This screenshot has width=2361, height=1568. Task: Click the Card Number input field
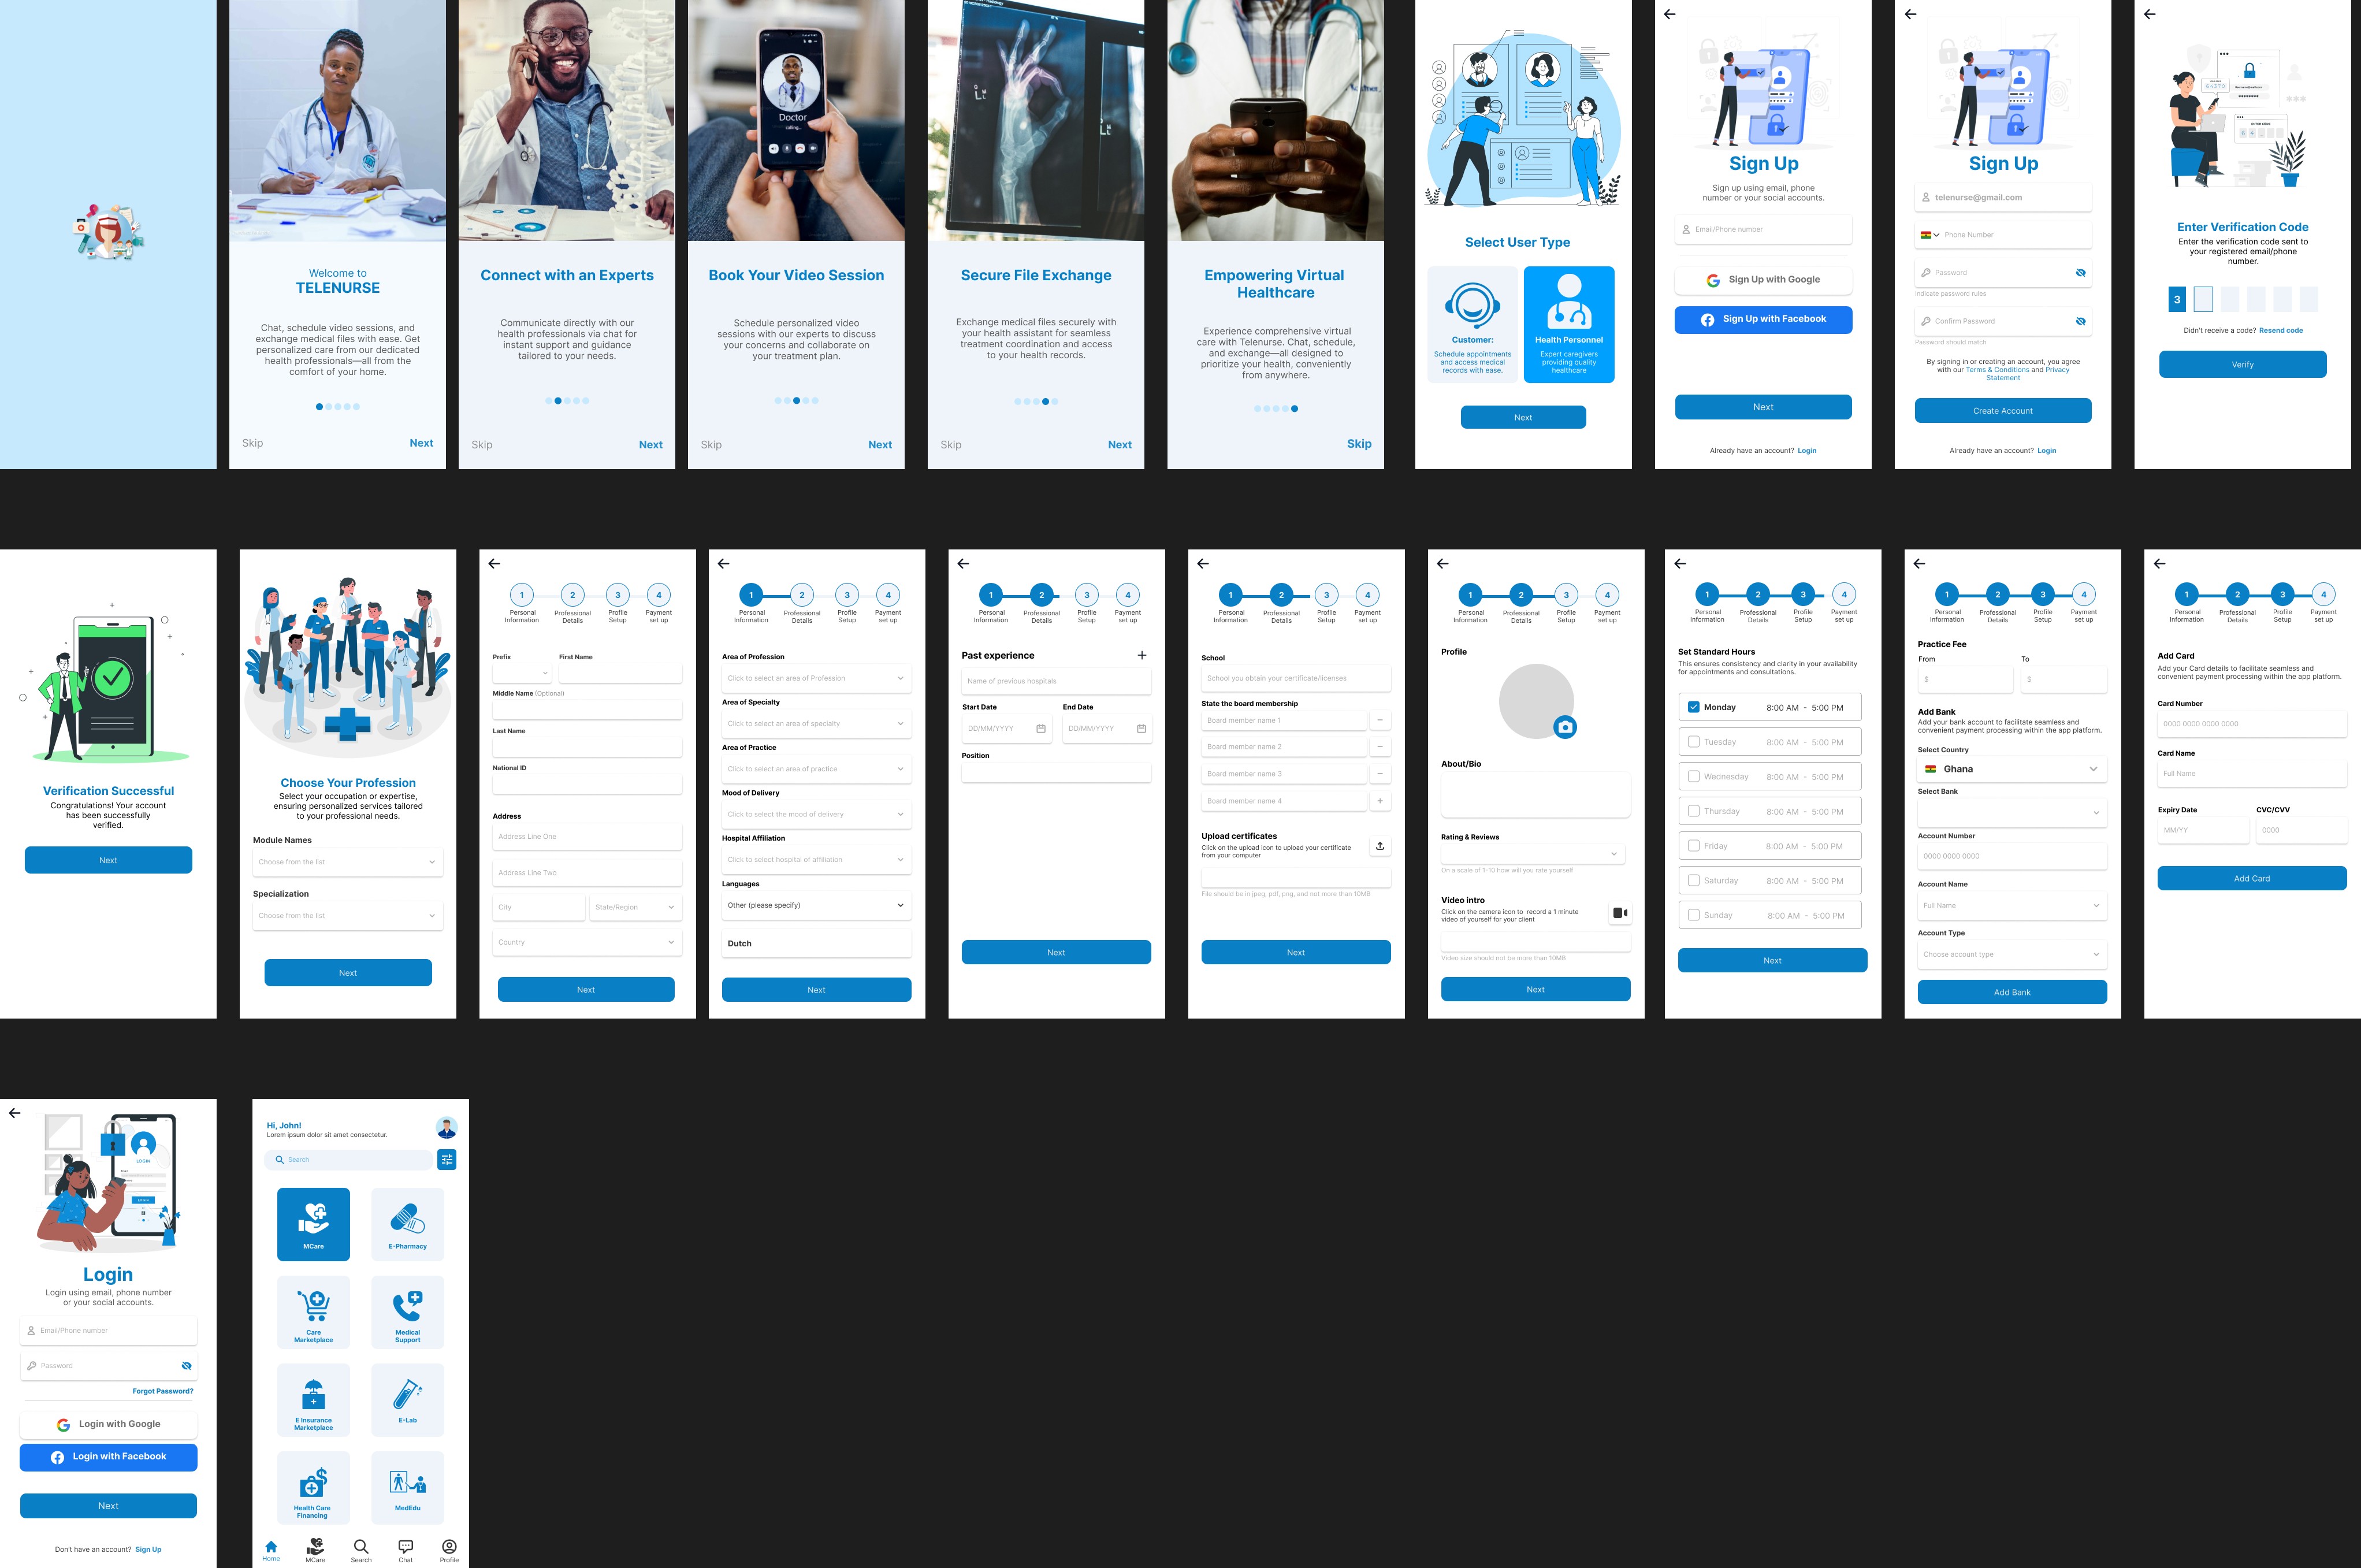2251,723
